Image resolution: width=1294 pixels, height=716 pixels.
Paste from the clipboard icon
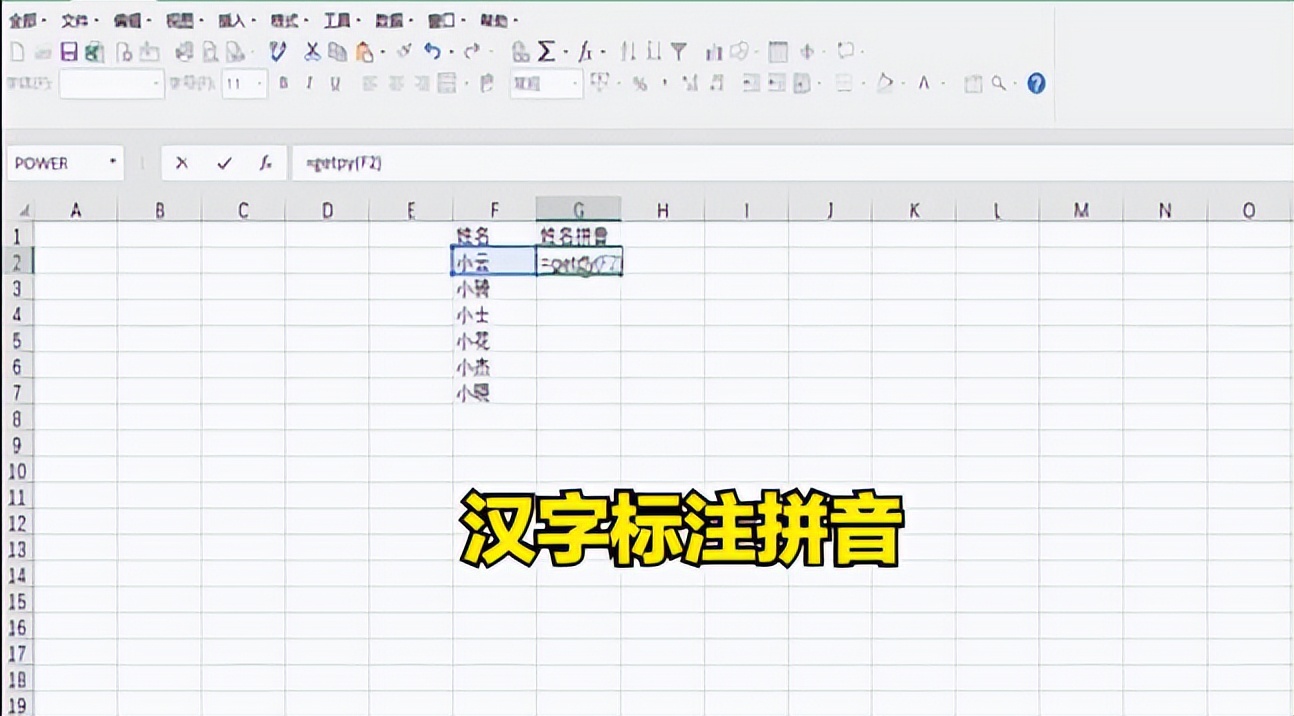click(364, 52)
